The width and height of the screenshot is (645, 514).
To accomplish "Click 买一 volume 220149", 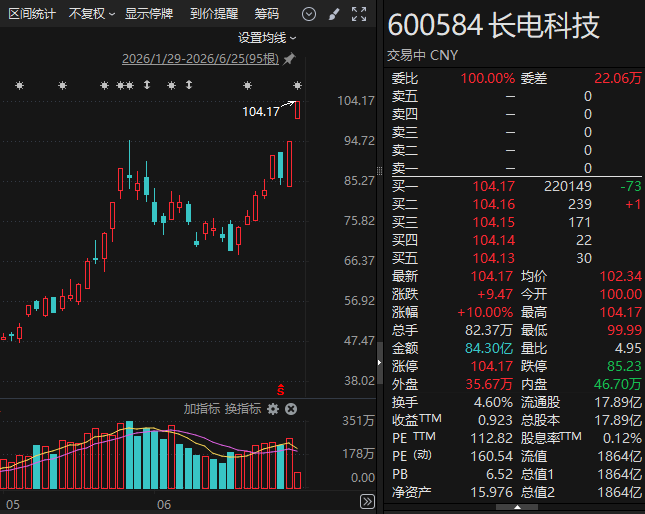I will (568, 186).
